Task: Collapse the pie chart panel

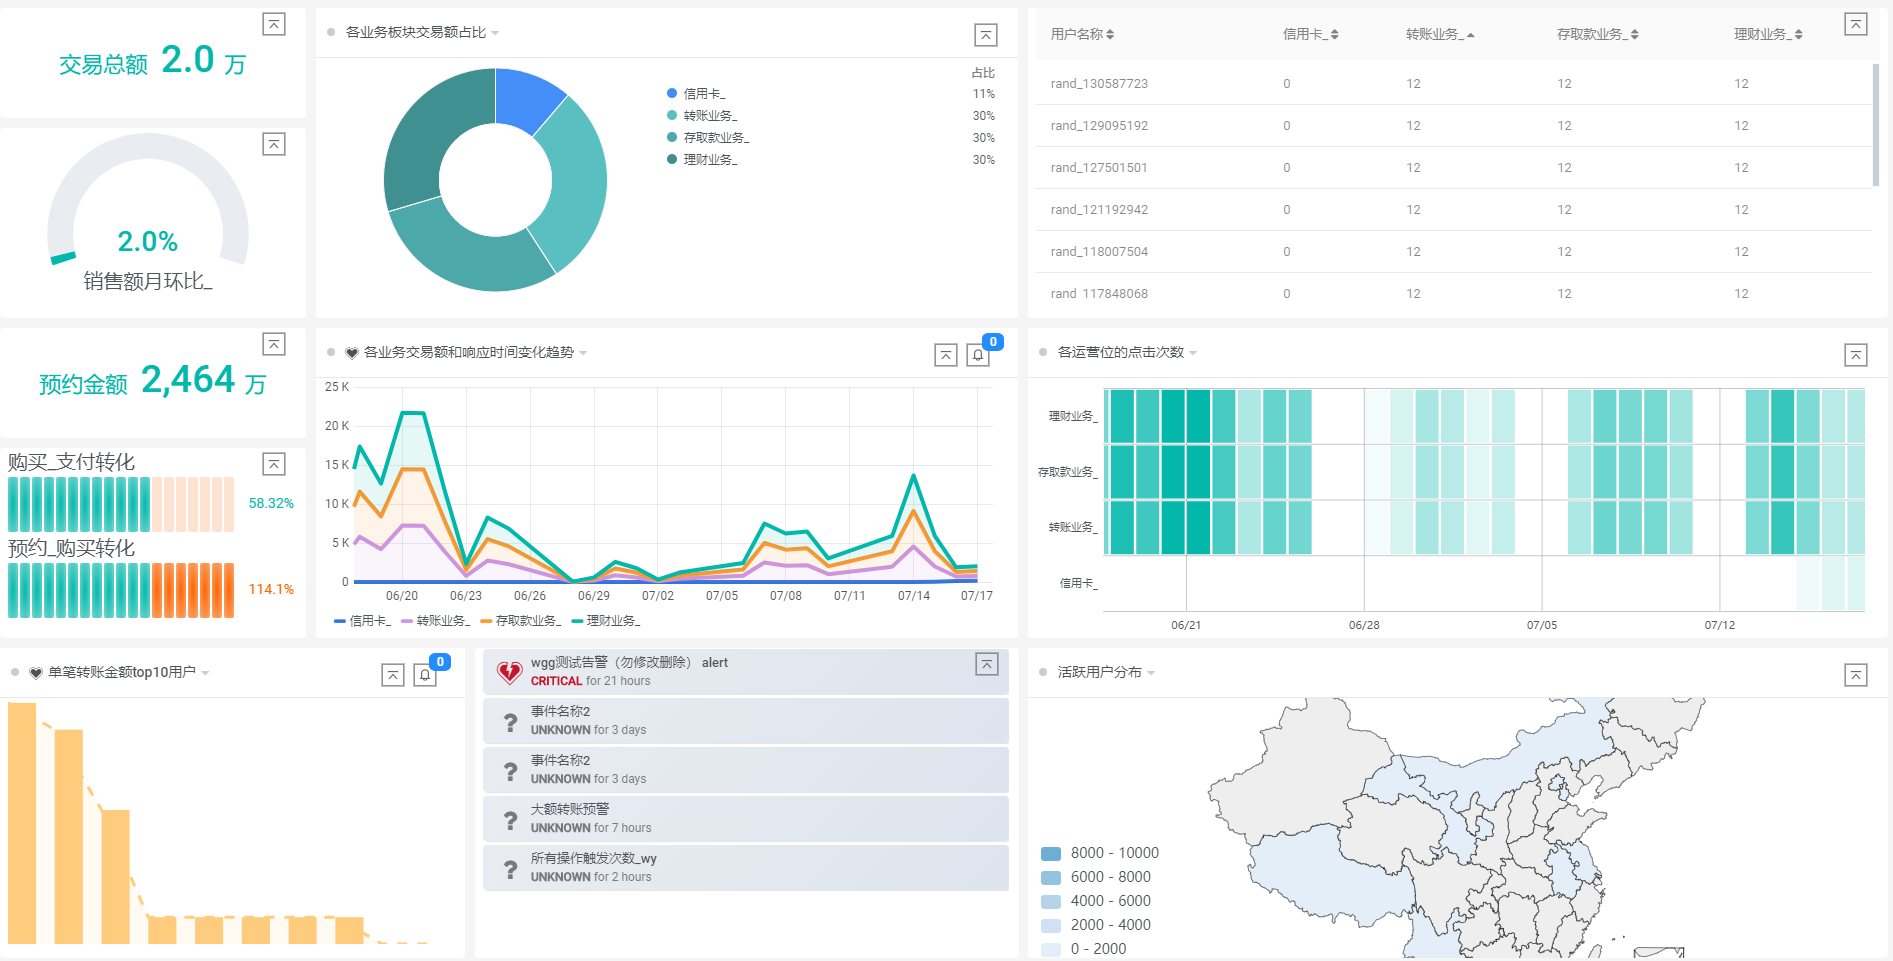Action: (985, 35)
